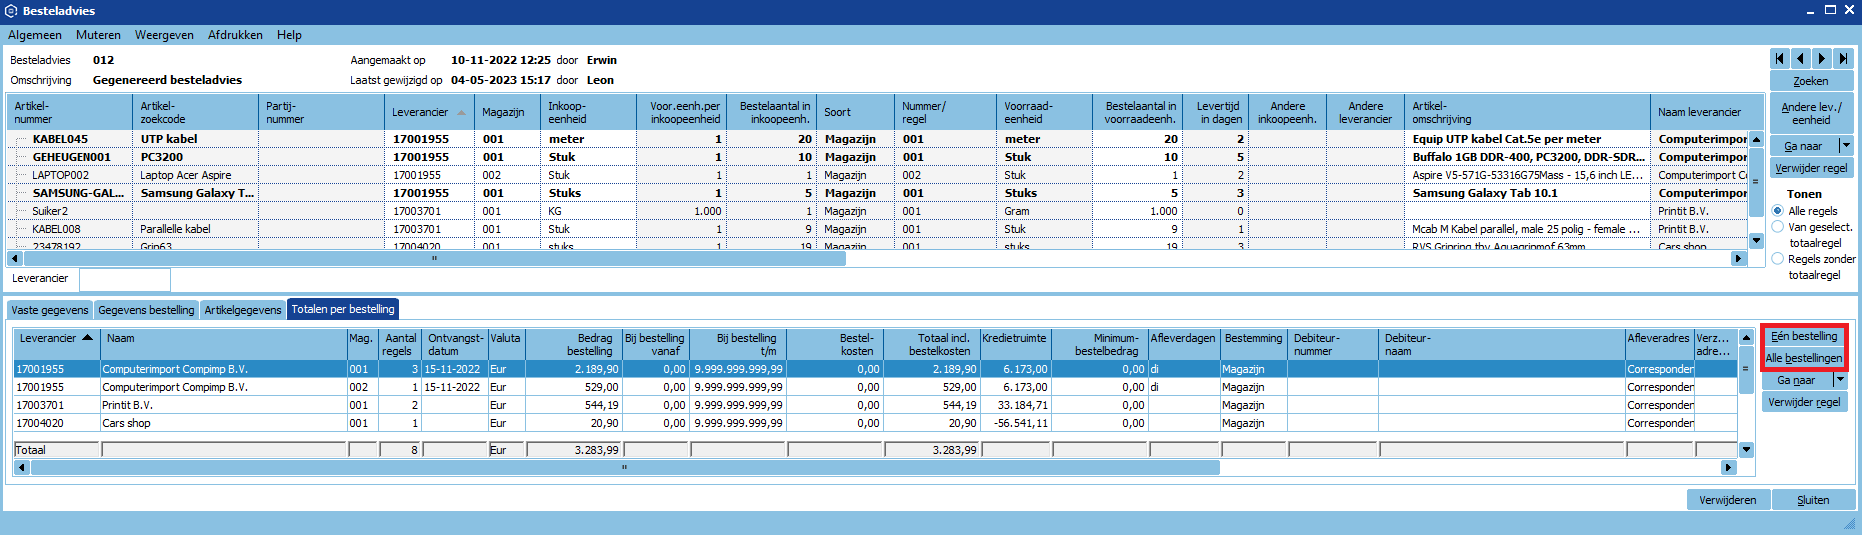
Task: Jump to the first record arrow
Action: (x=1779, y=59)
